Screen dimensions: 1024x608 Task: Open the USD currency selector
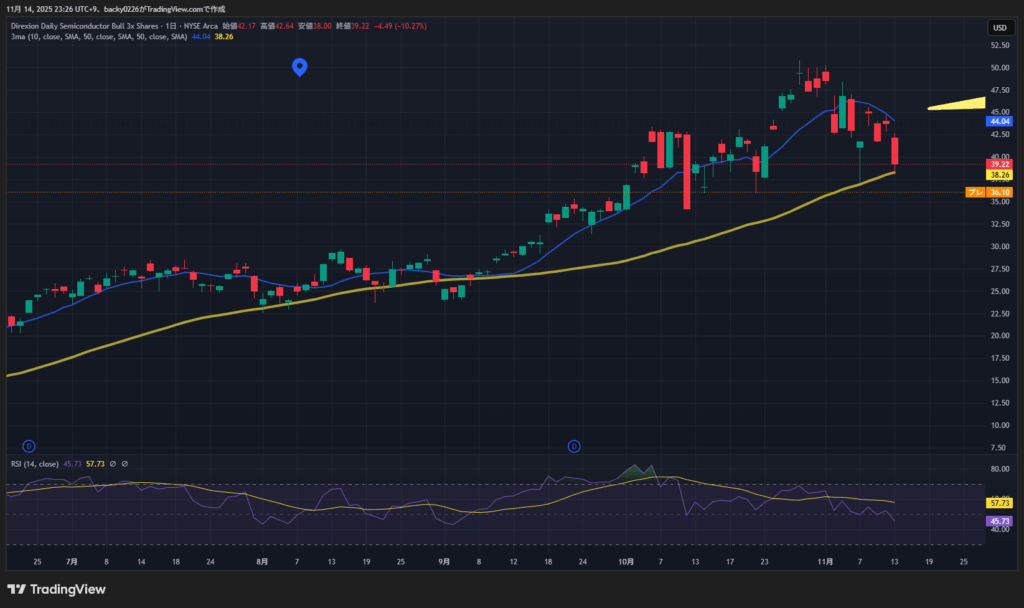[x=998, y=27]
